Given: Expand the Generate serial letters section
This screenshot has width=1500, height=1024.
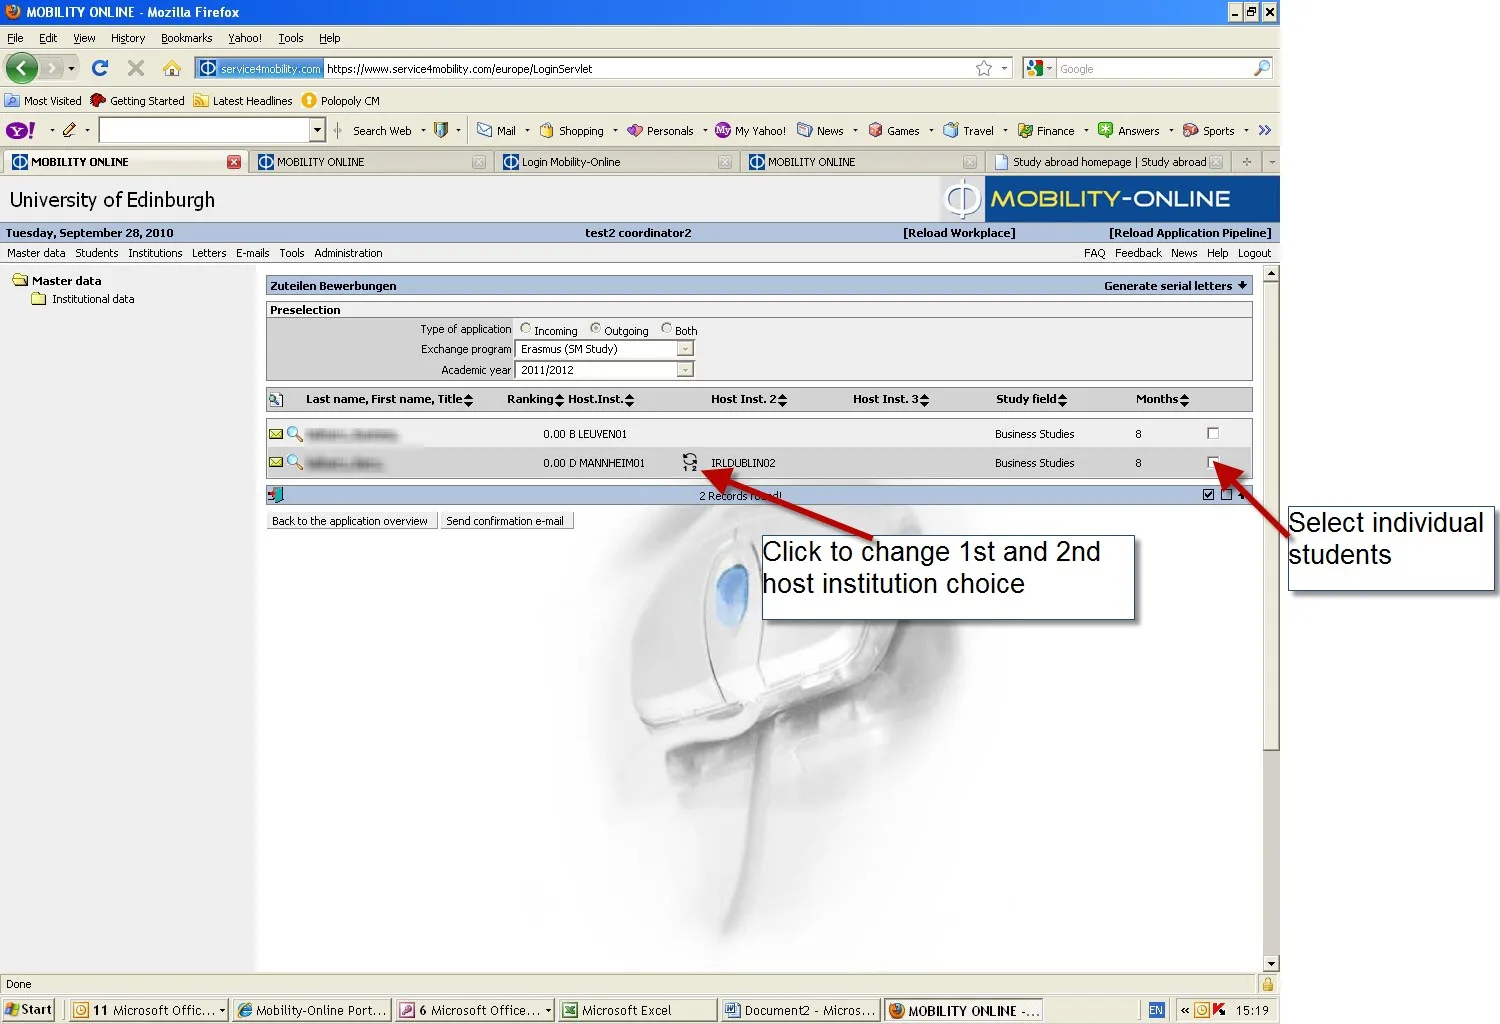Looking at the screenshot, I should coord(1242,286).
